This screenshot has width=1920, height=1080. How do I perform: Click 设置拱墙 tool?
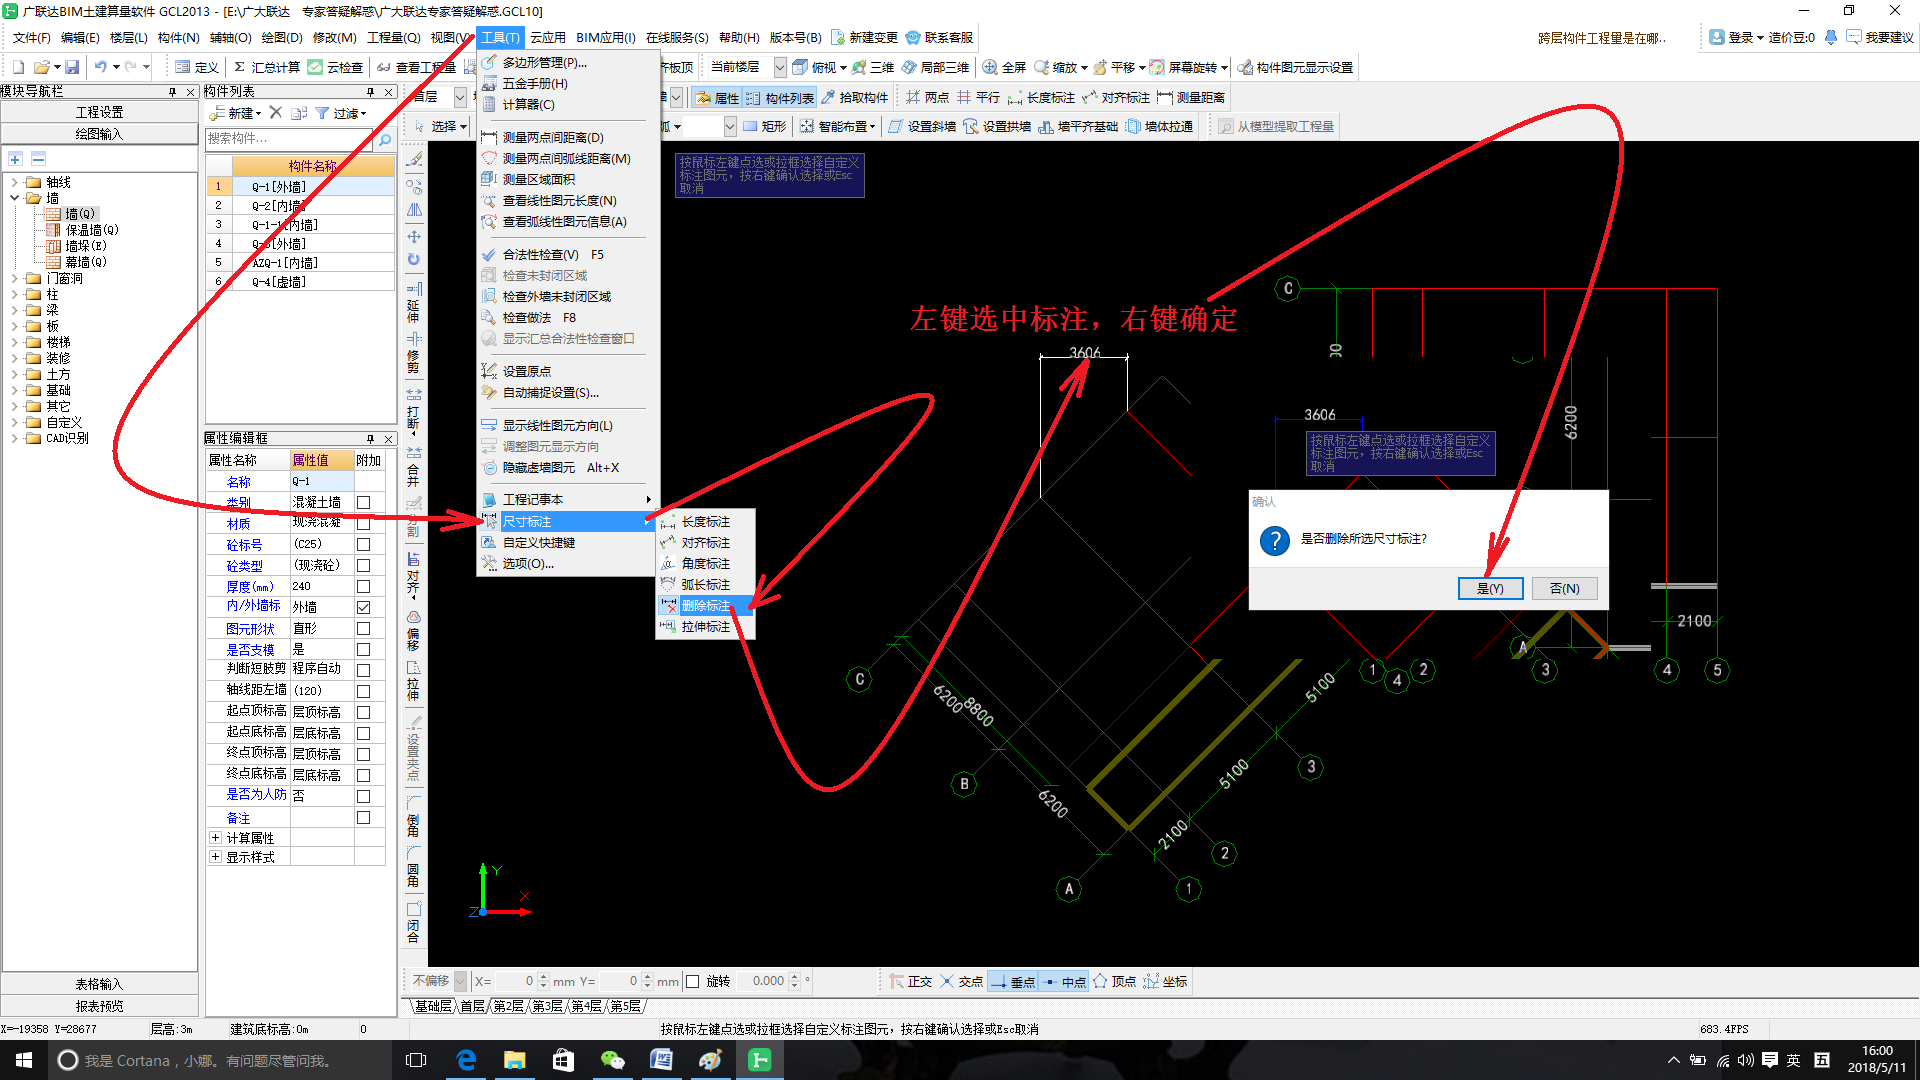tap(997, 126)
